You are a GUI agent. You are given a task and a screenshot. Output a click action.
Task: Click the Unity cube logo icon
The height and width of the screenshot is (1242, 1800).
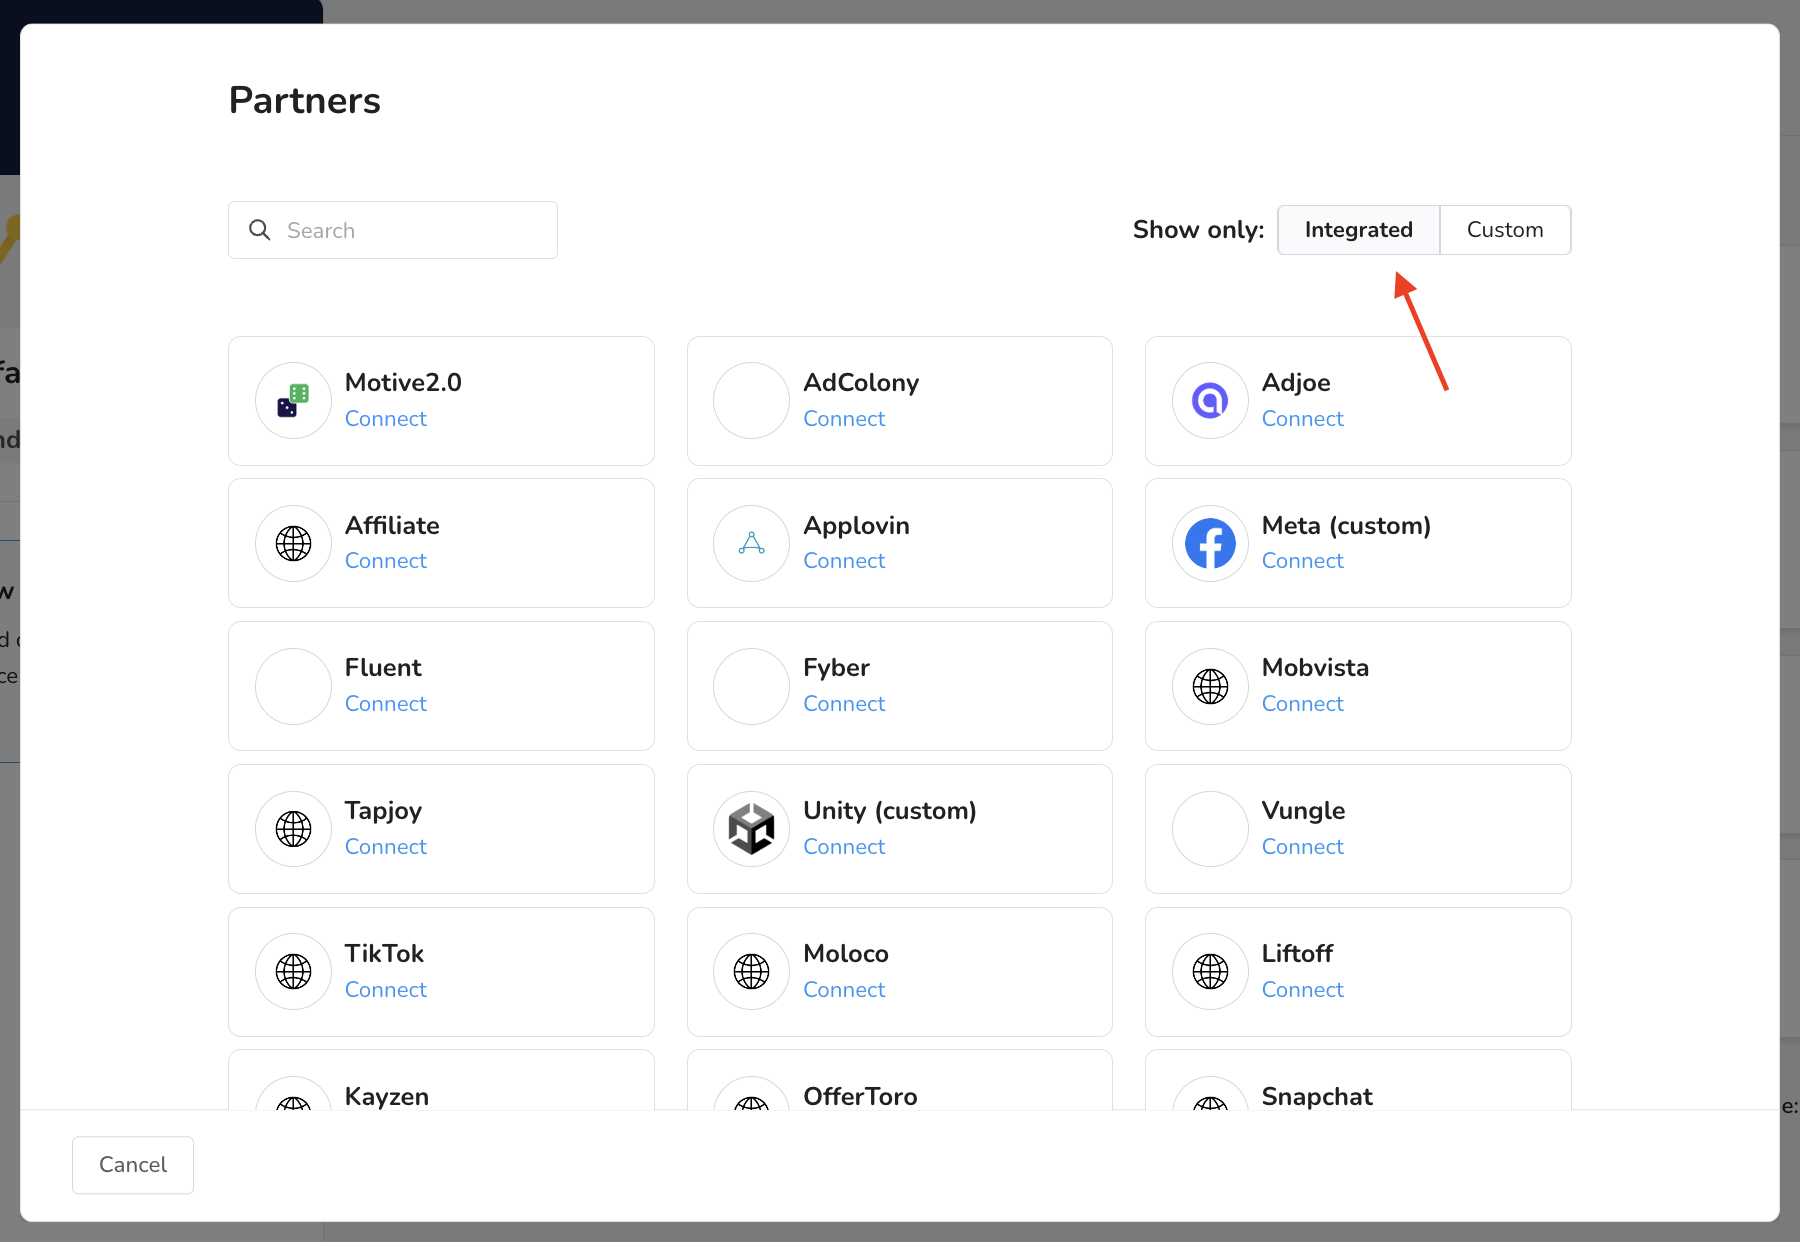[x=751, y=829]
